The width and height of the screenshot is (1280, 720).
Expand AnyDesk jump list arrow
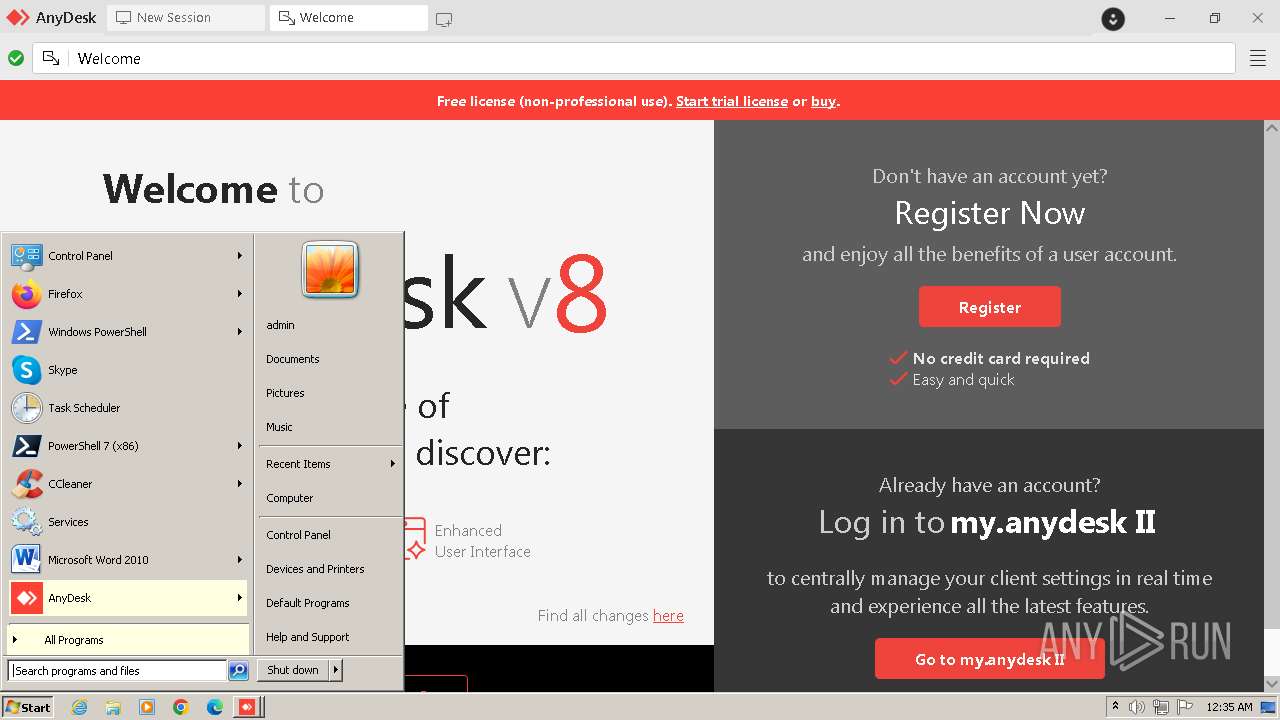coord(240,598)
